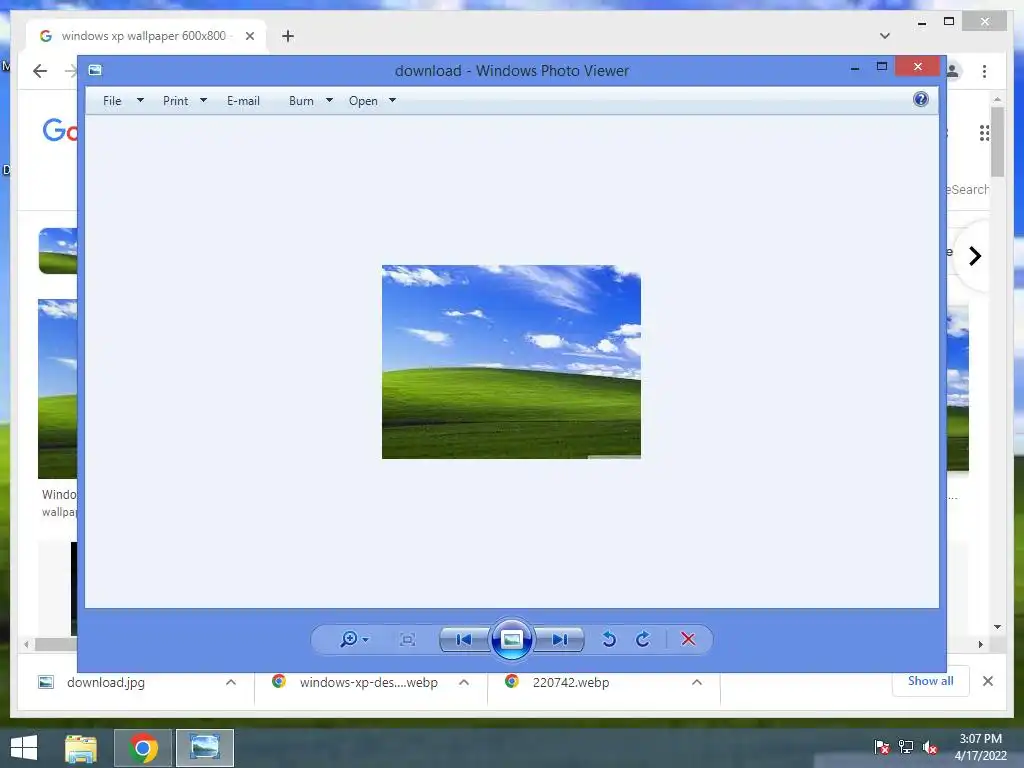Open a new Chrome tab
The width and height of the screenshot is (1024, 768).
[288, 36]
